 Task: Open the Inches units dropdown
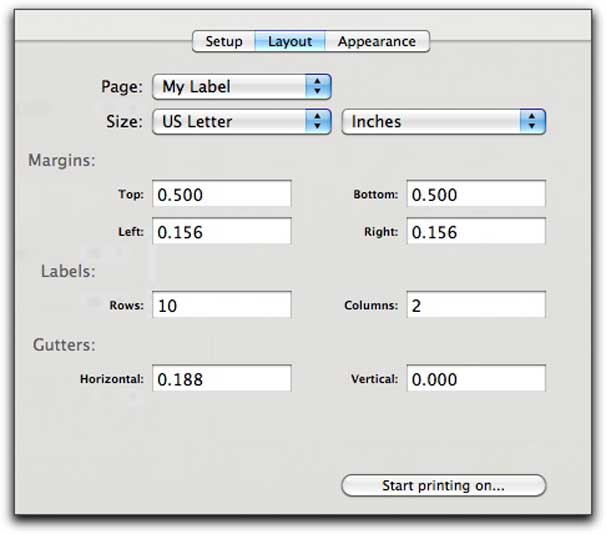(444, 122)
